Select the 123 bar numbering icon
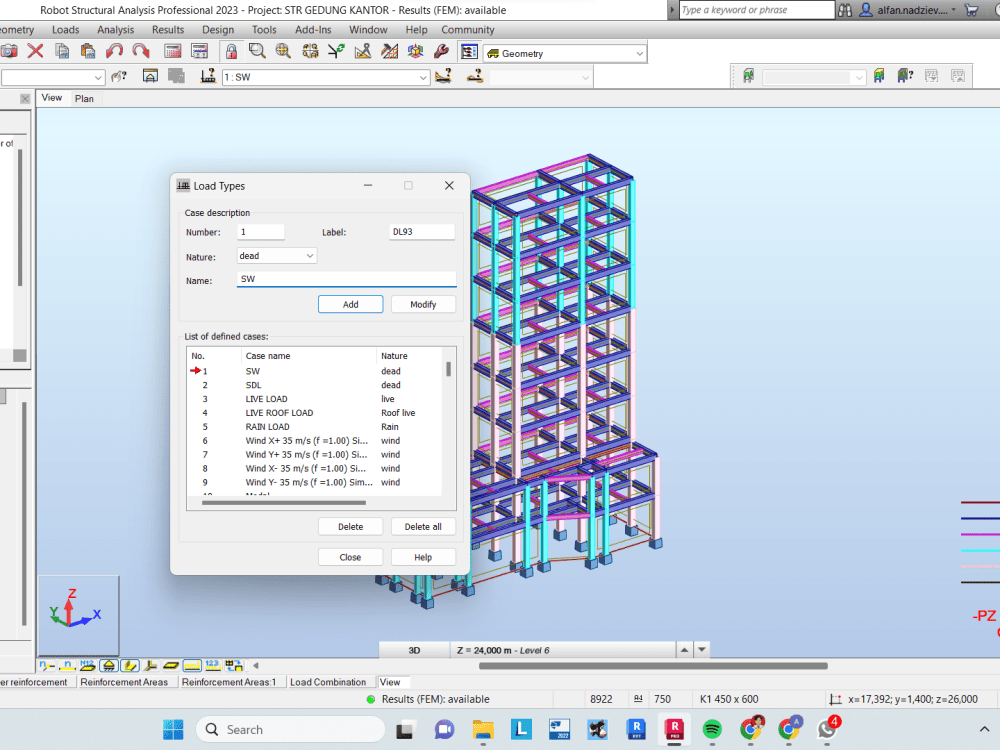Screen dimensions: 1000x750 (211, 665)
